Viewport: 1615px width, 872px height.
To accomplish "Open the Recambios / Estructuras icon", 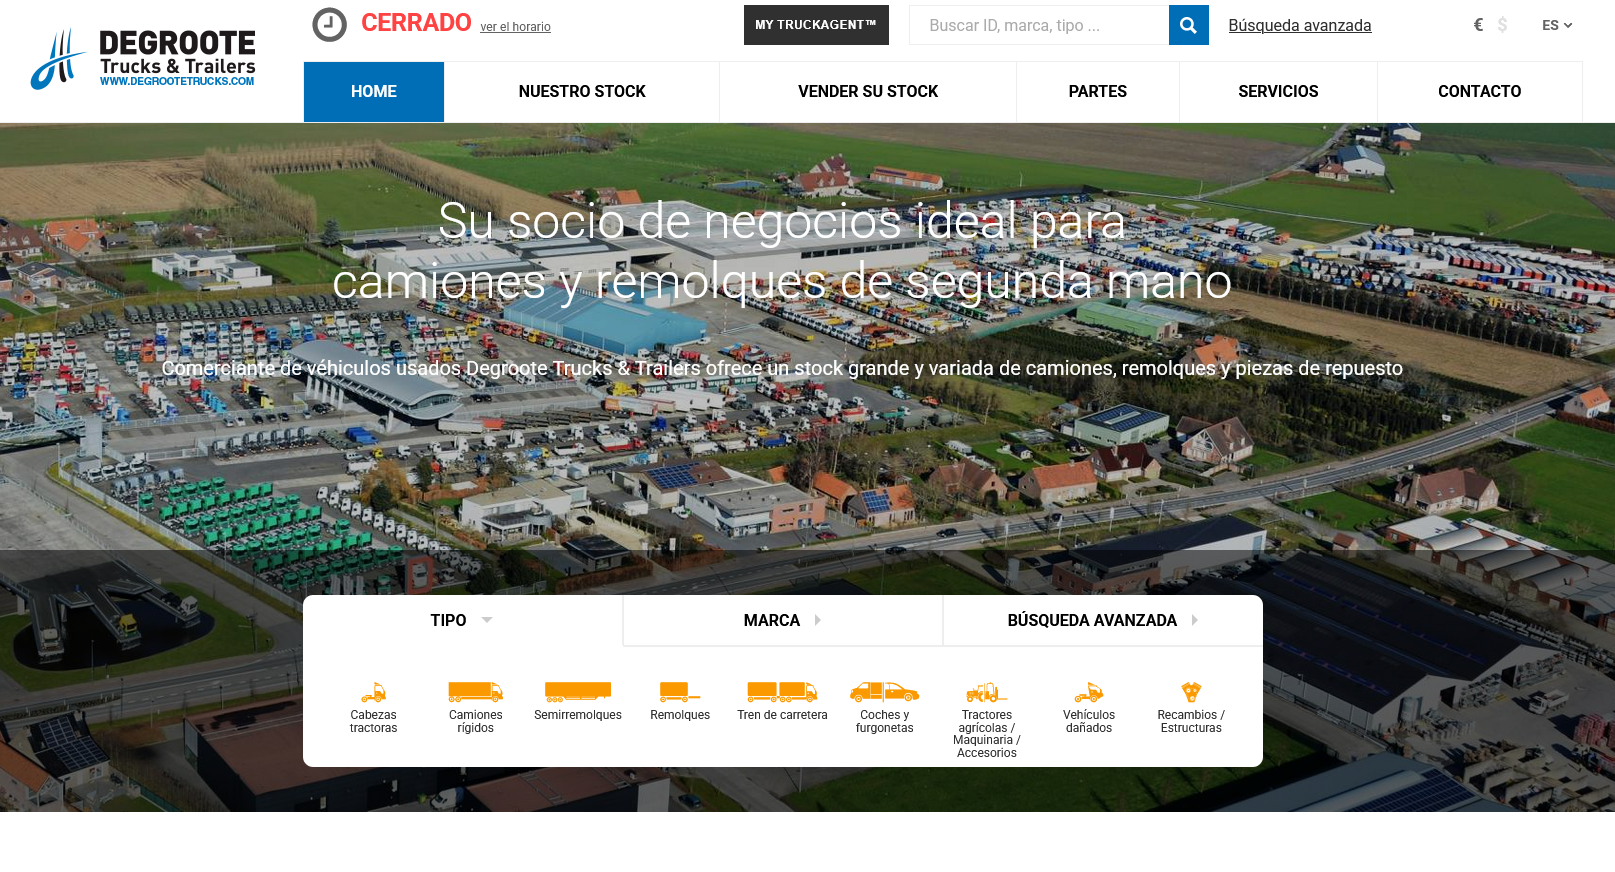I will point(1190,692).
